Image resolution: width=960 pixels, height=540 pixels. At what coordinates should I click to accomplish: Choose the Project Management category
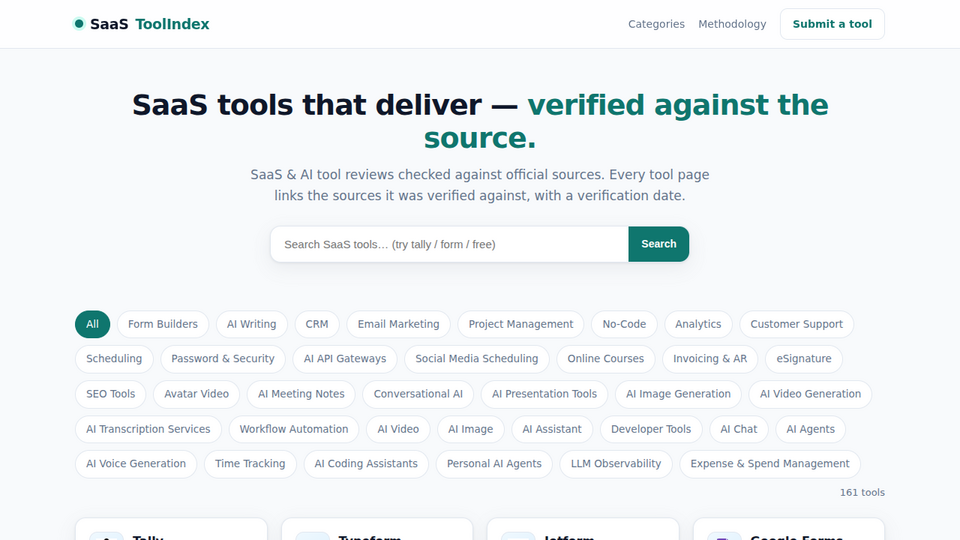coord(521,324)
